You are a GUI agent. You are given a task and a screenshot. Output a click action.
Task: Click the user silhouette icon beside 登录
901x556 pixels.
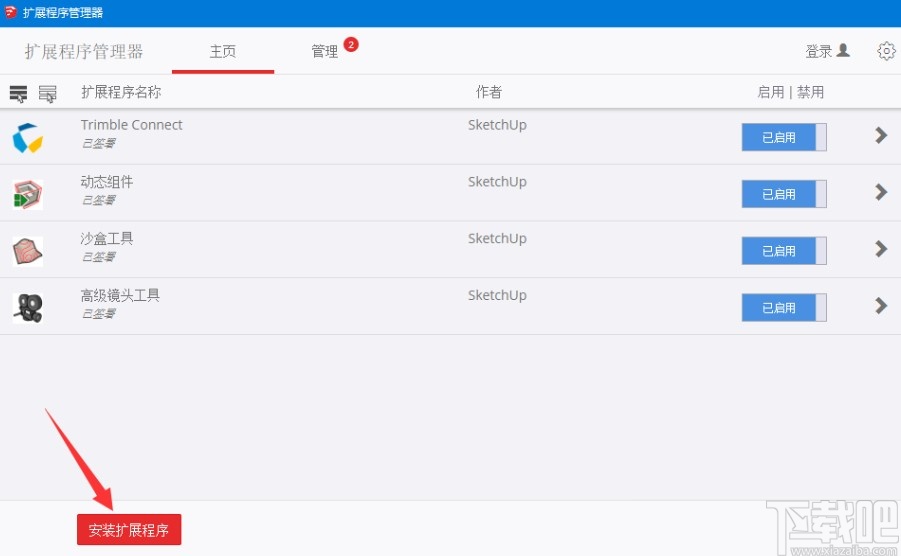pos(843,51)
